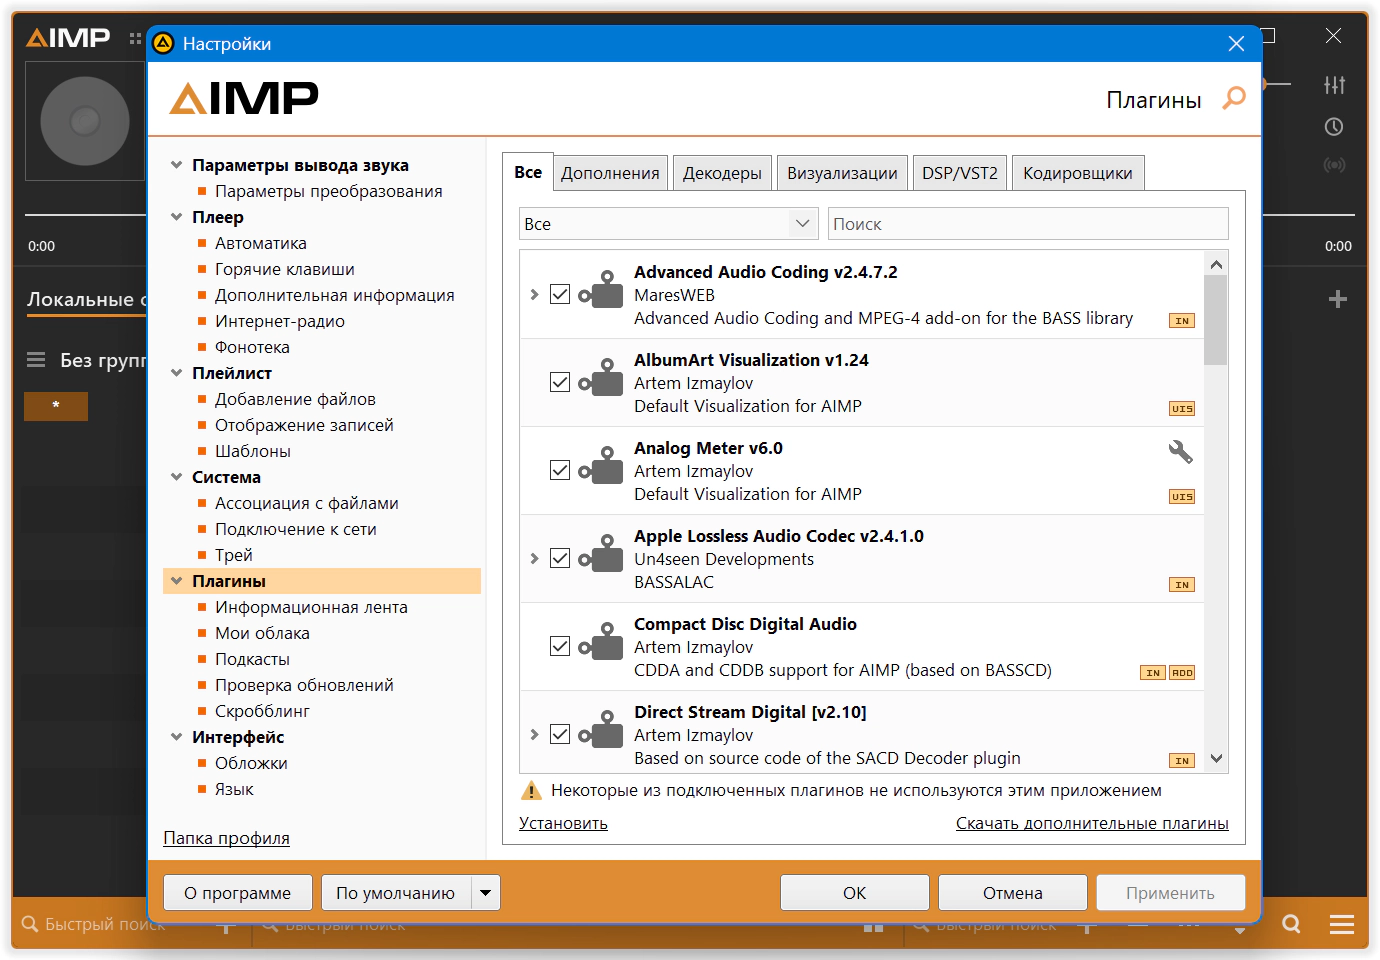Select the Все tab
This screenshot has width=1380, height=960.
tap(528, 172)
